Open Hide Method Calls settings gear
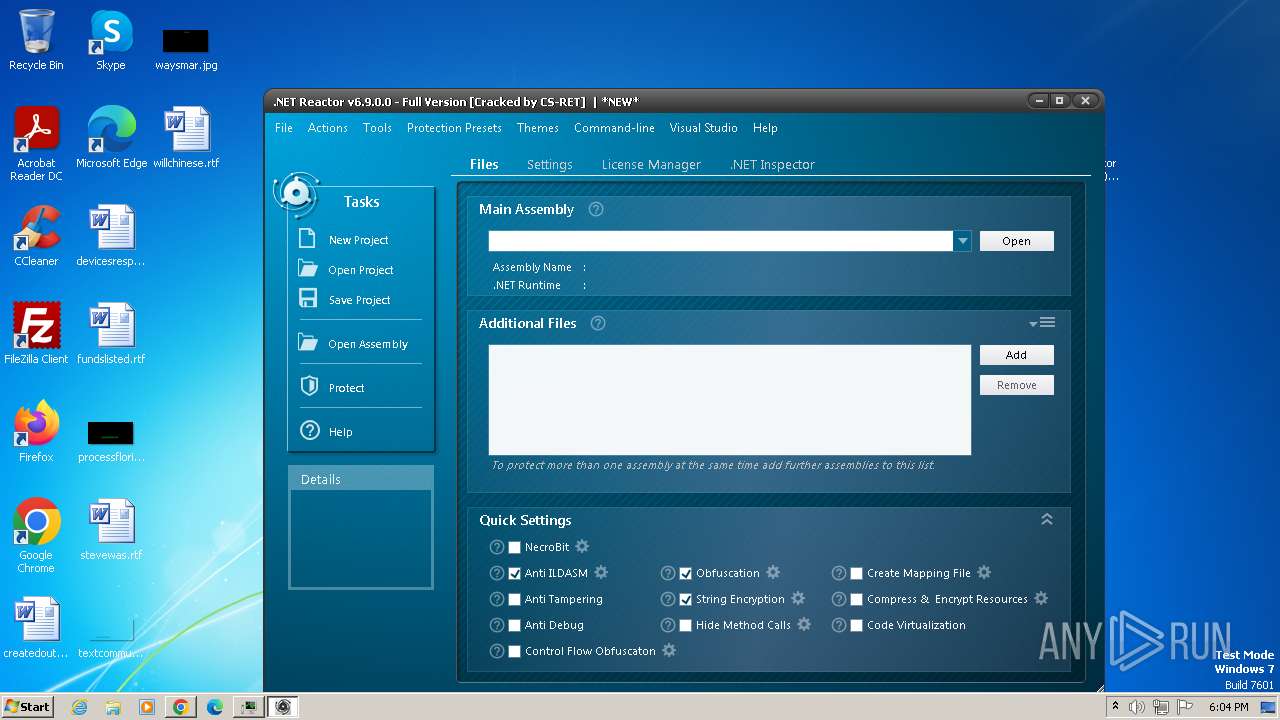 (x=804, y=625)
